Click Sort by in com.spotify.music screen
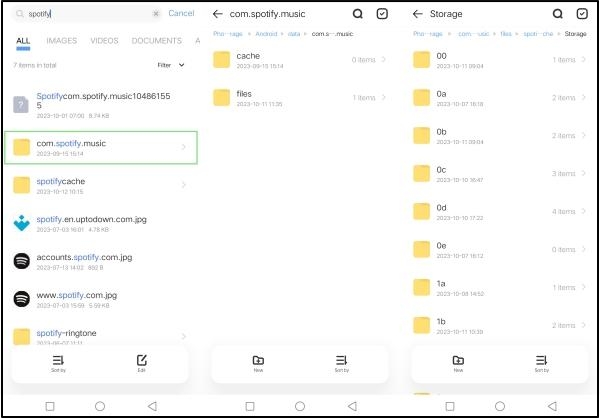Viewport: 600px width, 418px height. 342,364
